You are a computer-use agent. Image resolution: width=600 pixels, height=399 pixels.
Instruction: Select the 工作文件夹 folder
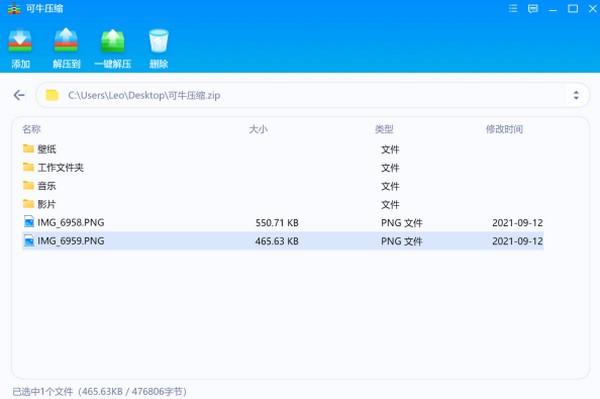[283, 167]
